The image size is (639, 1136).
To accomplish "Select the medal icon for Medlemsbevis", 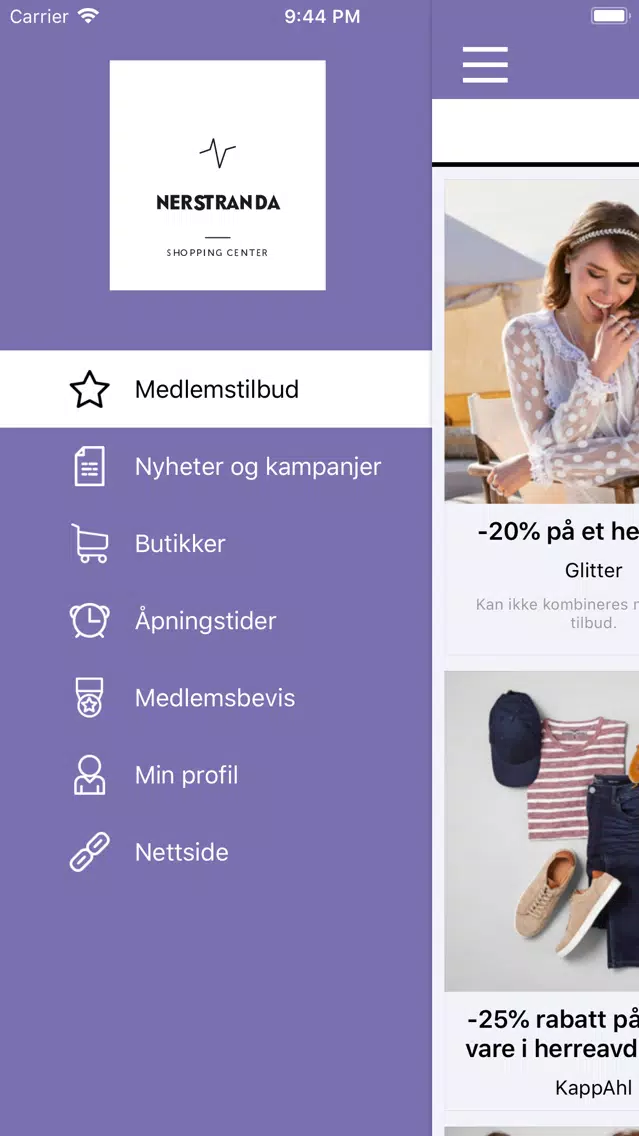I will [x=90, y=698].
